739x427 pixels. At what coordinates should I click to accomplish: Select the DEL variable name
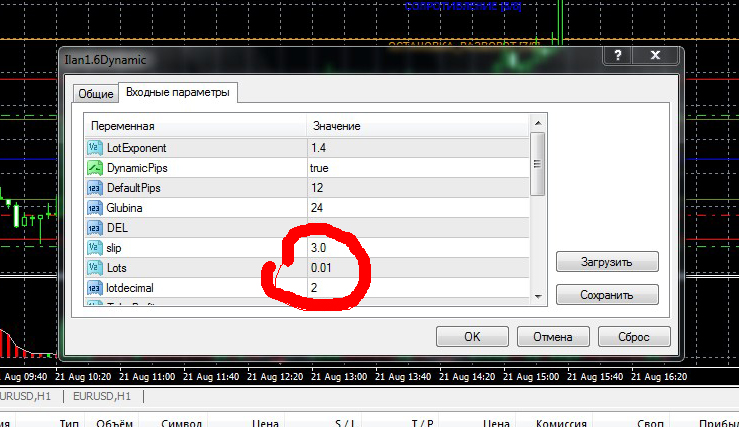coord(117,228)
